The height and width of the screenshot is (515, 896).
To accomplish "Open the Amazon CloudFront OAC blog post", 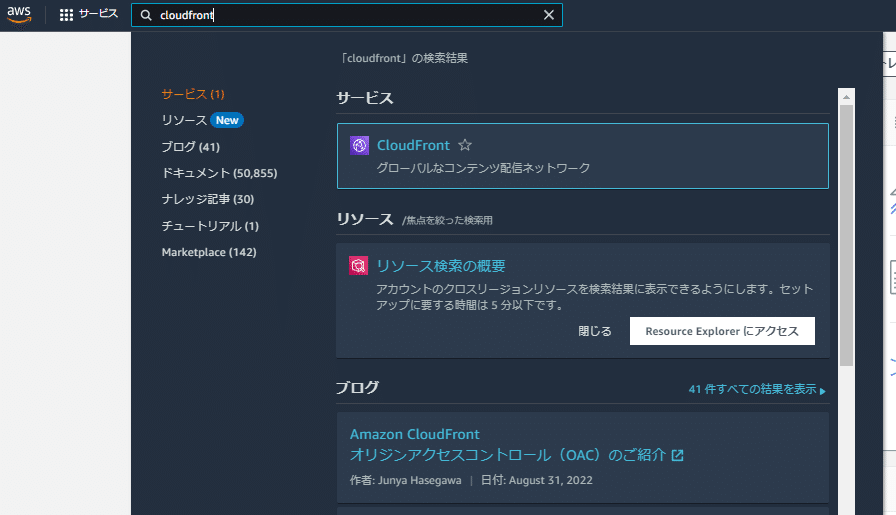I will coord(508,445).
